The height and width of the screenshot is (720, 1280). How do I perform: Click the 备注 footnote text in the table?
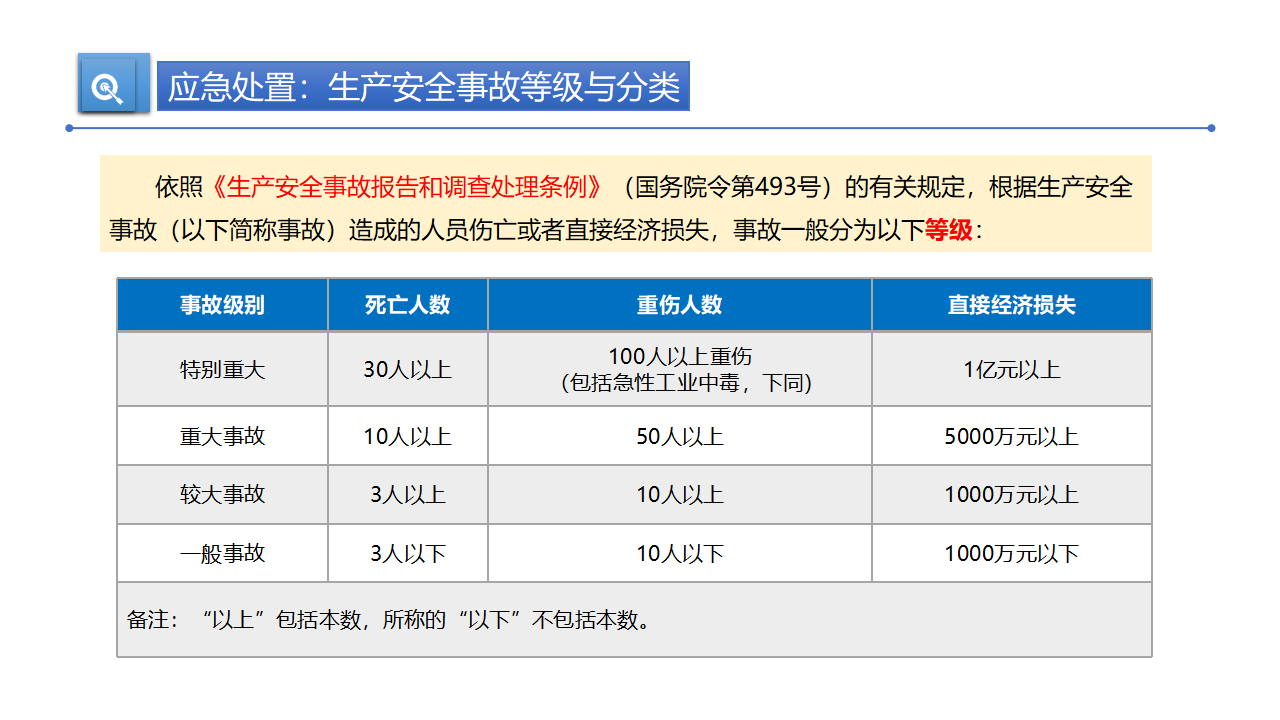coord(391,619)
